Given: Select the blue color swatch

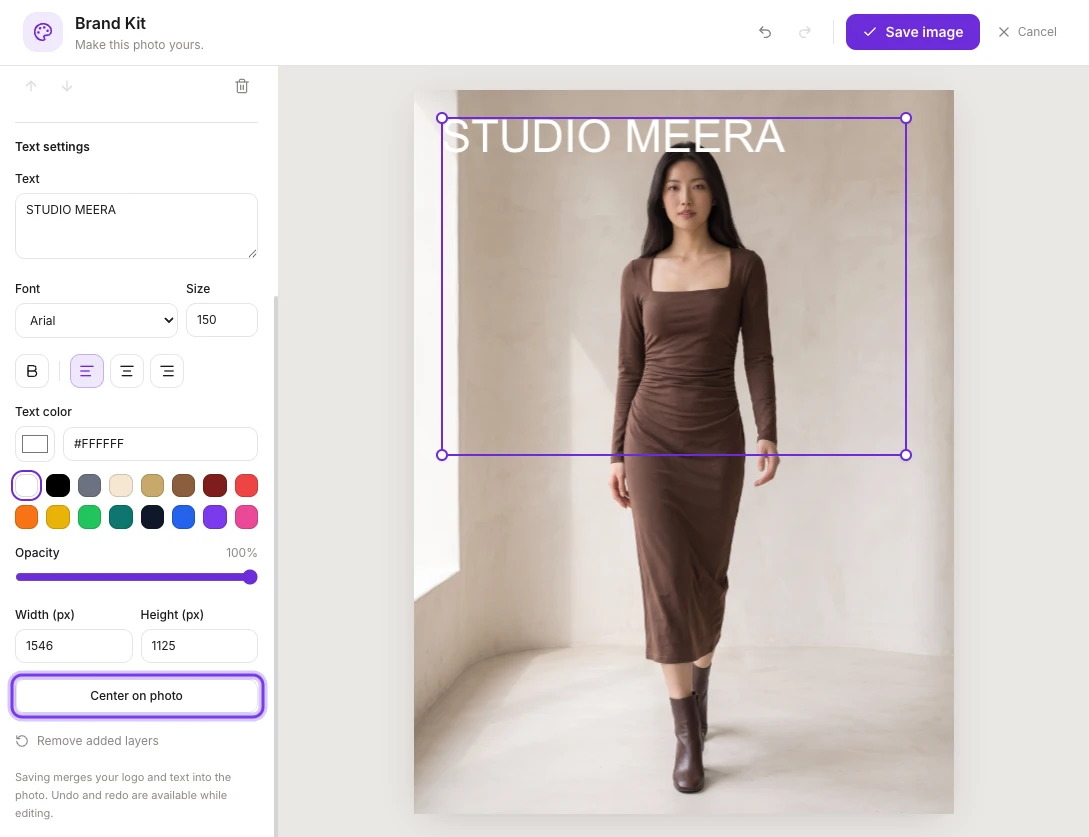Looking at the screenshot, I should pos(183,517).
